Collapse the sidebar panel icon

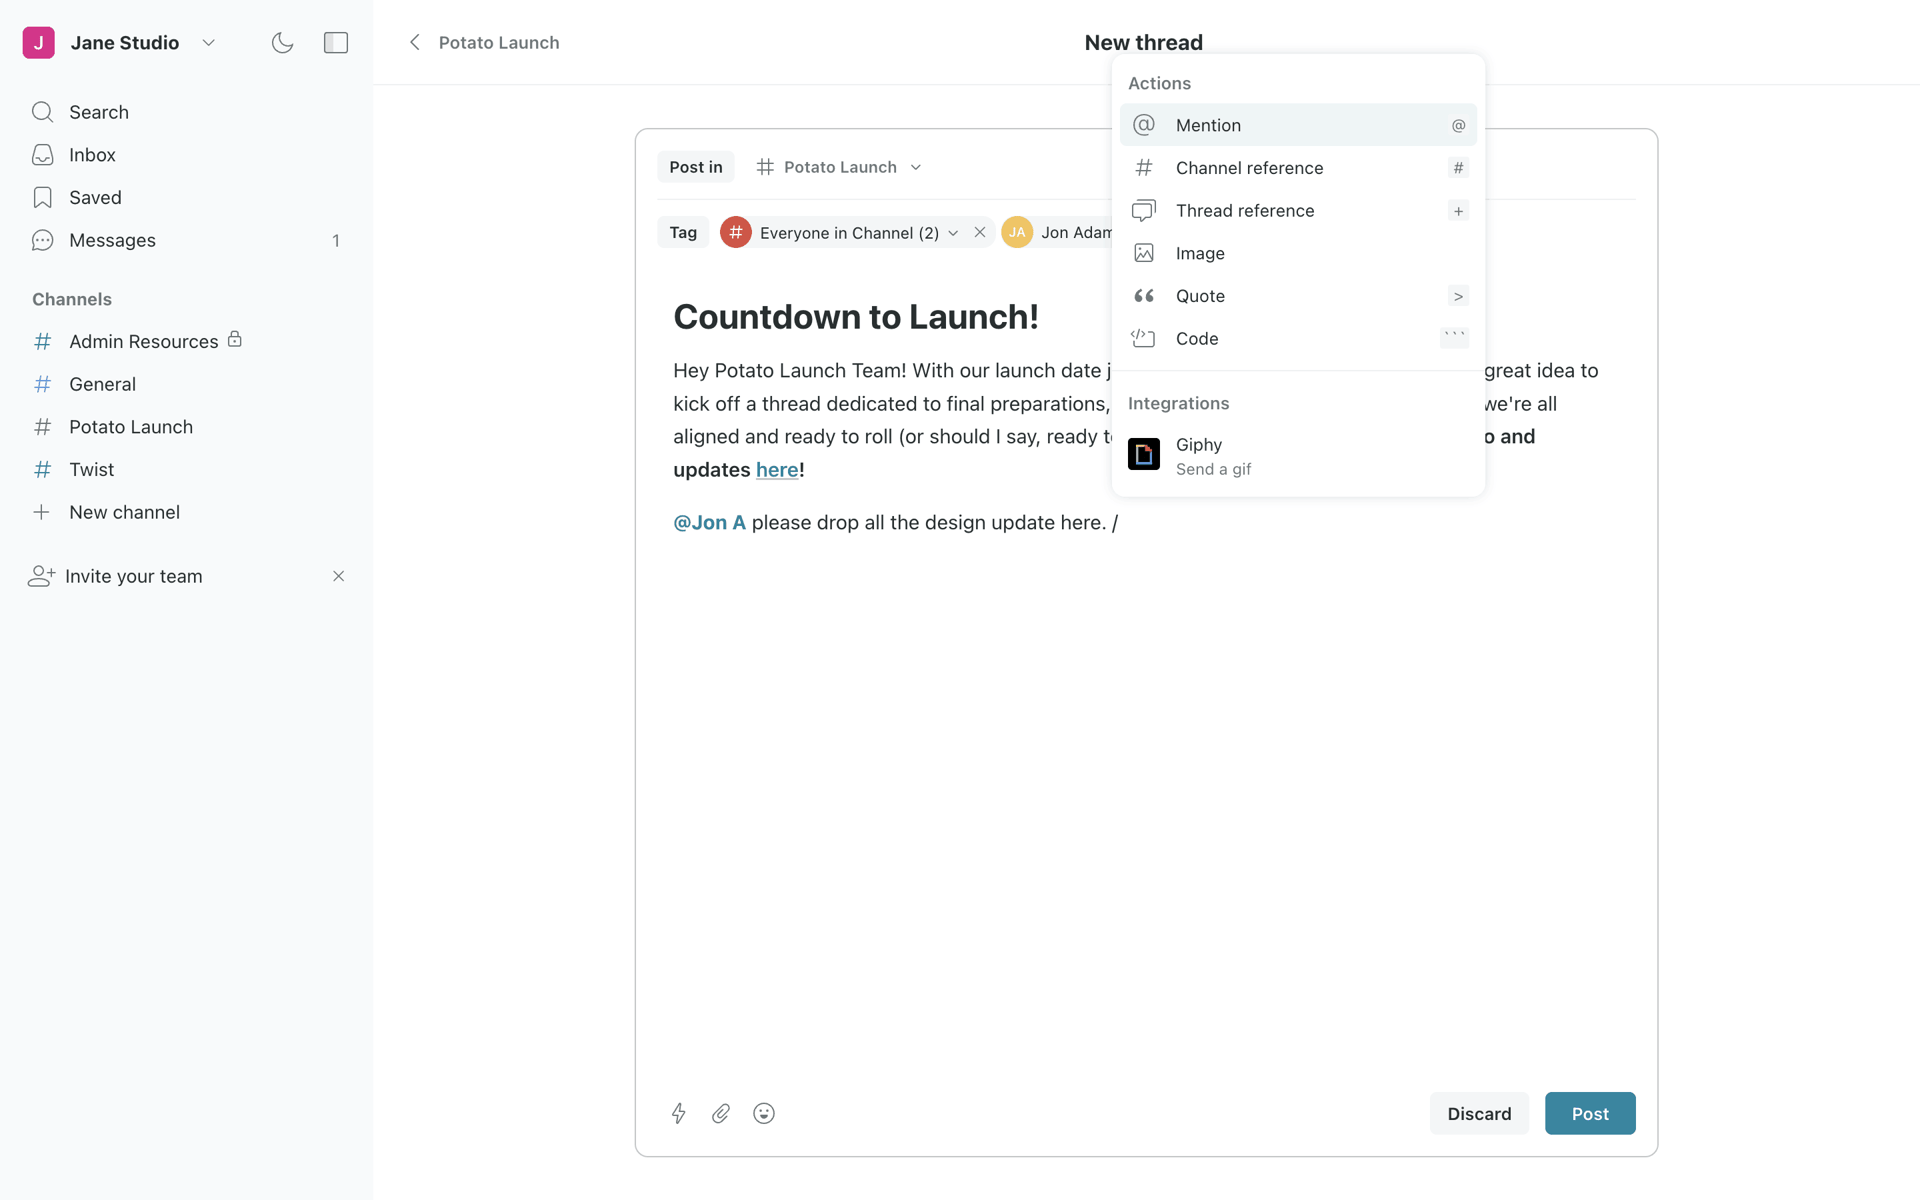point(336,42)
